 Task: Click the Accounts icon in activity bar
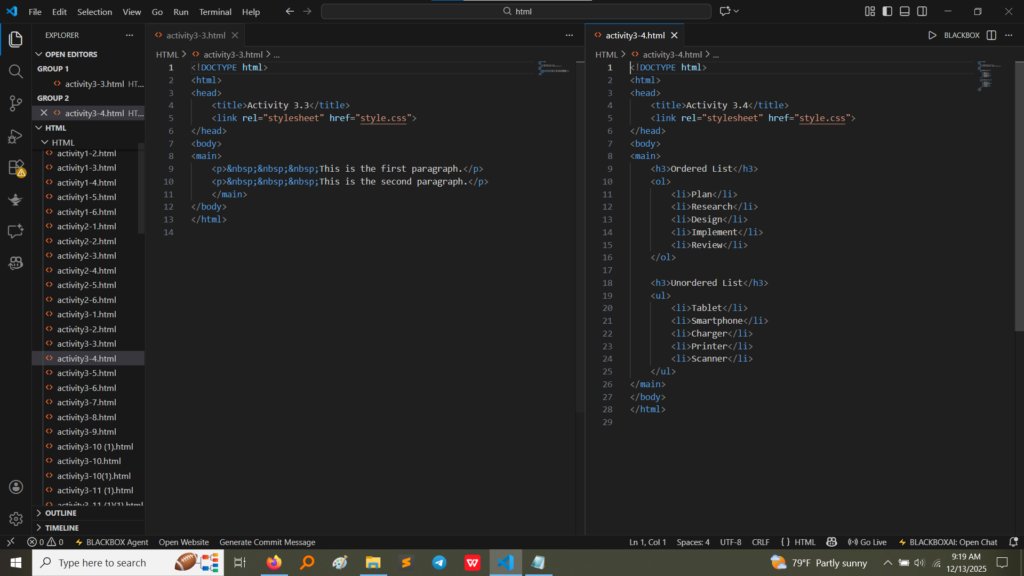click(15, 487)
